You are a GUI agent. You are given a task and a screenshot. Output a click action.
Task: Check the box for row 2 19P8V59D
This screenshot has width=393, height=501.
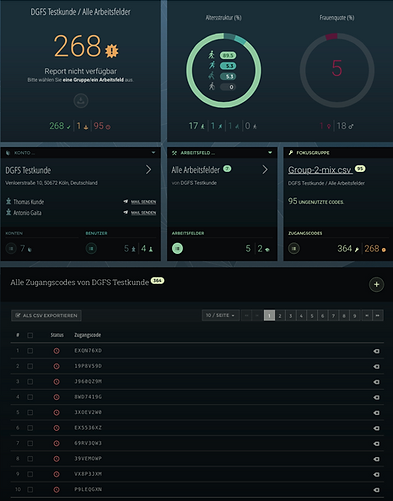(30, 366)
